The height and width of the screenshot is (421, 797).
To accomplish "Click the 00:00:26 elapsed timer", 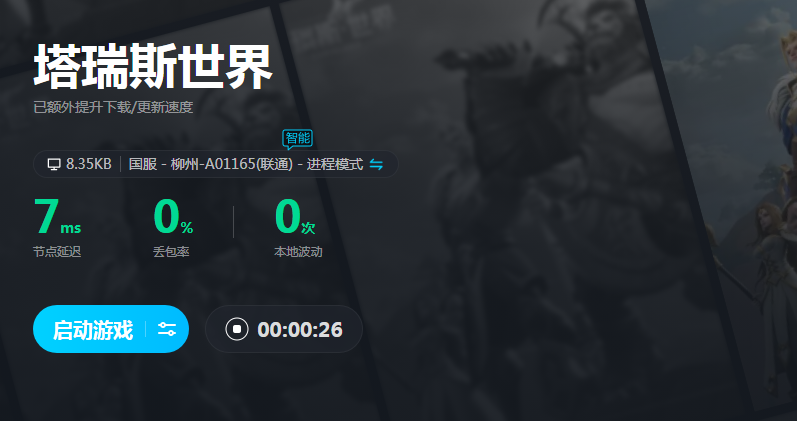I will coord(300,329).
